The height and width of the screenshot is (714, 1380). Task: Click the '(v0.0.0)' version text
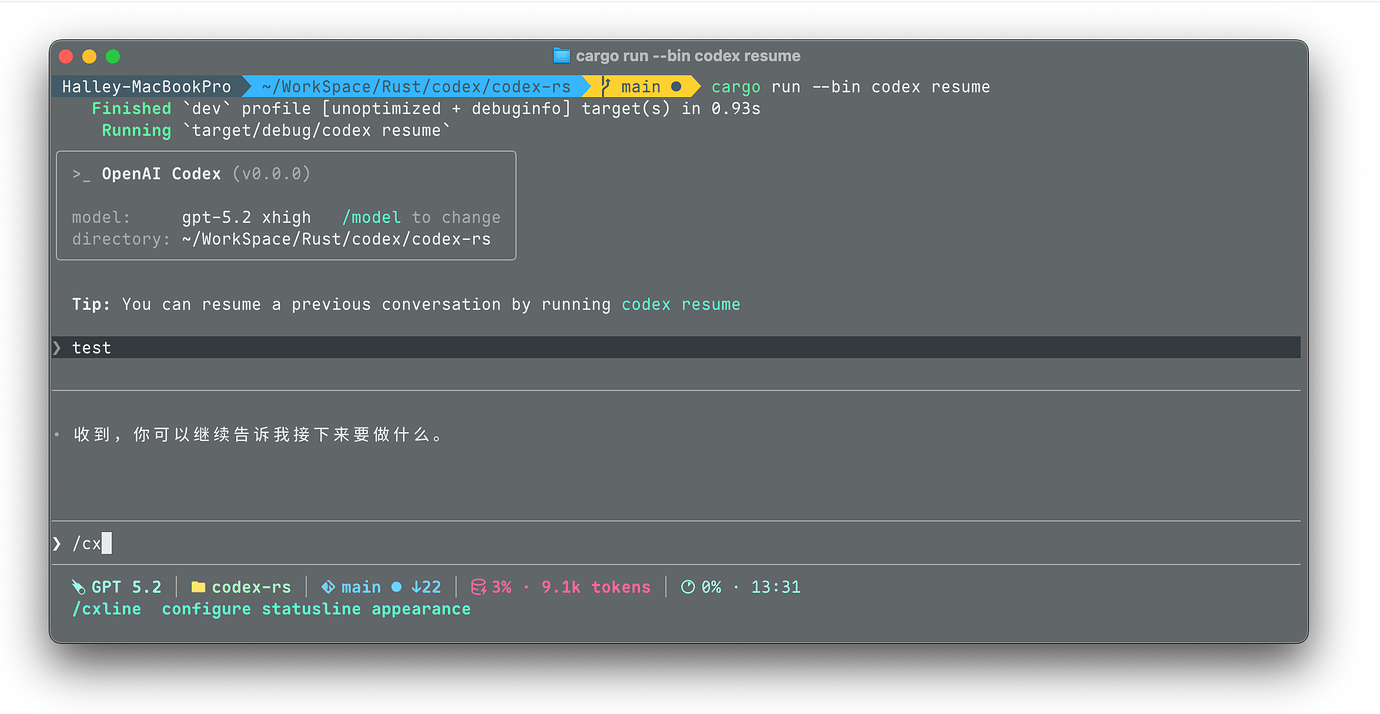pos(271,174)
